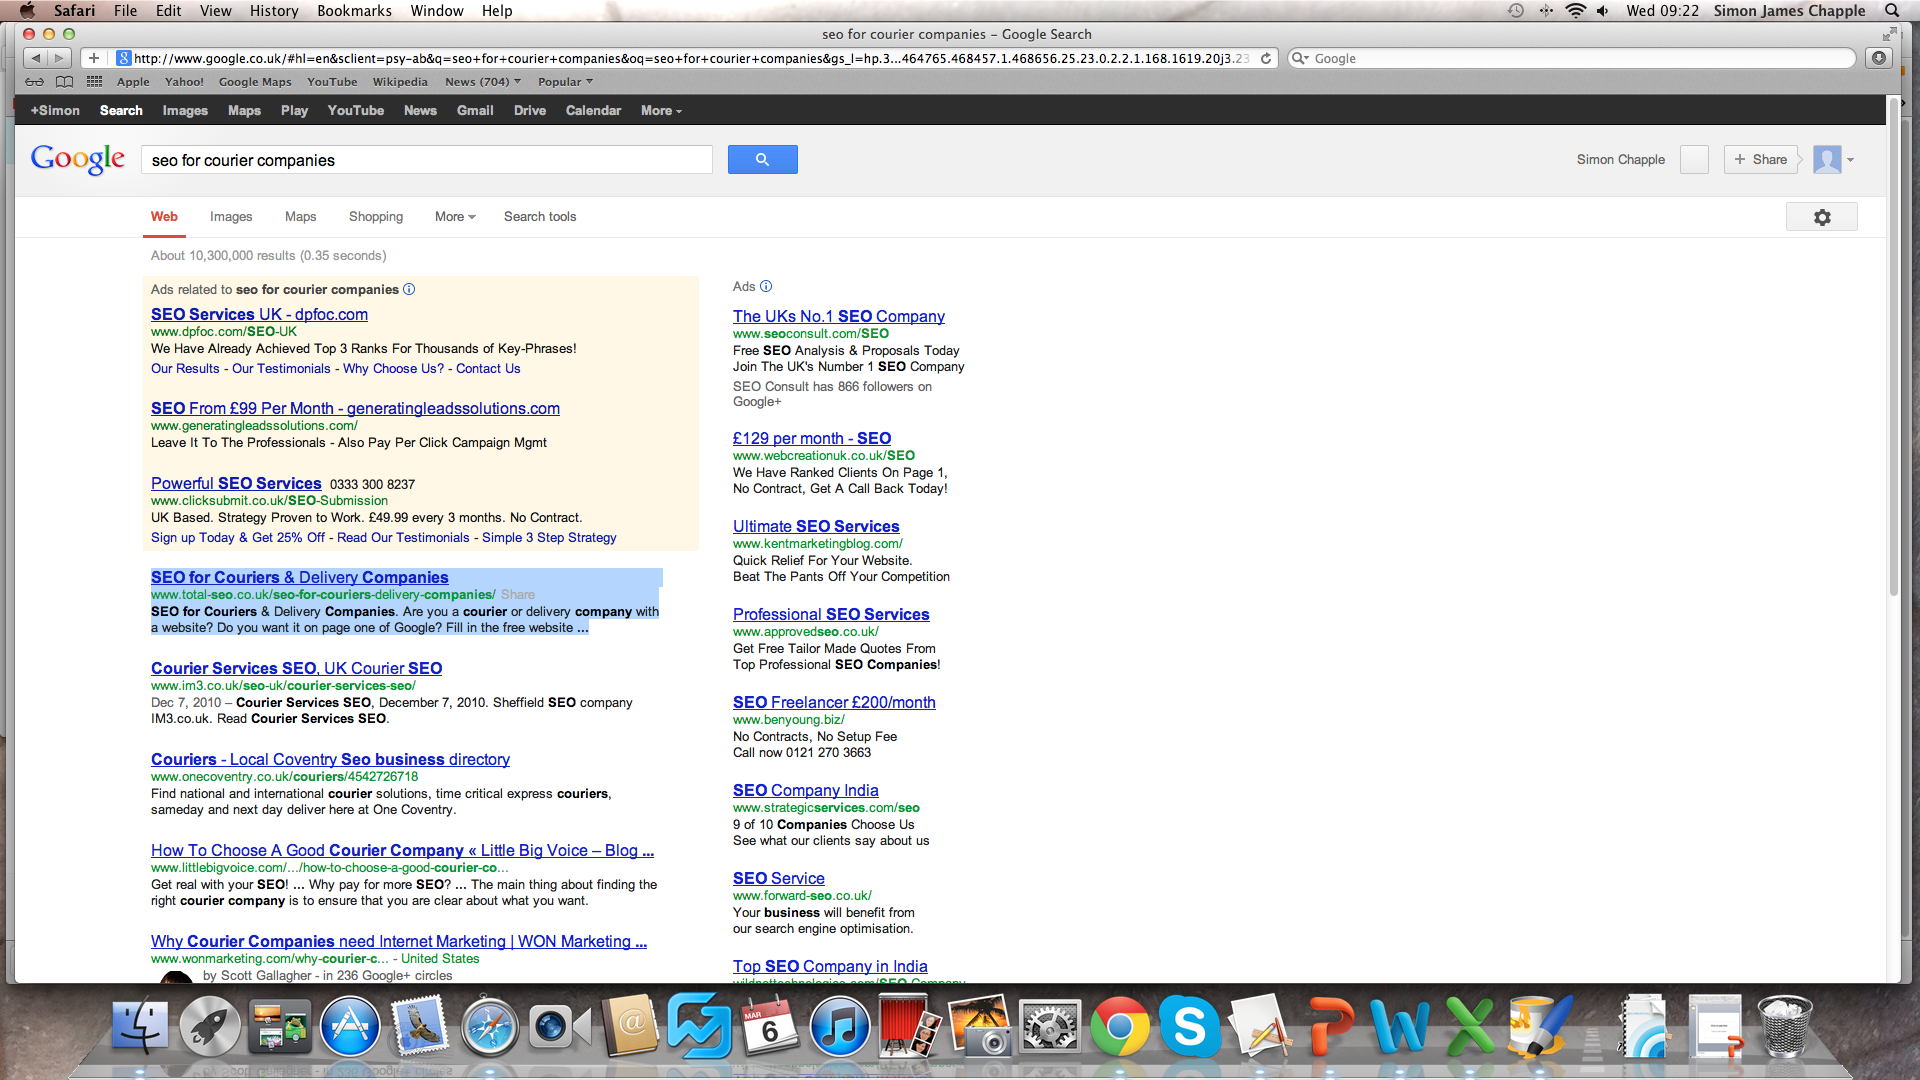1920x1080 pixels.
Task: Launch Google Chrome from the dock
Action: click(1120, 1027)
